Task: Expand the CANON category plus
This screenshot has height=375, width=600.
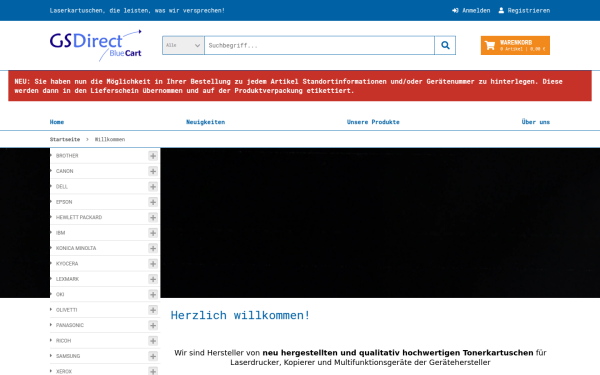Action: pyautogui.click(x=153, y=171)
